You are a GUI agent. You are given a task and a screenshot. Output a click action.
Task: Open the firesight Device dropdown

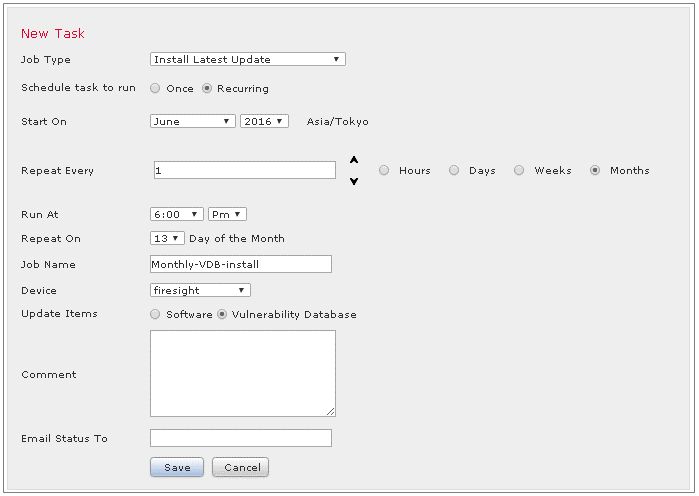(x=200, y=291)
